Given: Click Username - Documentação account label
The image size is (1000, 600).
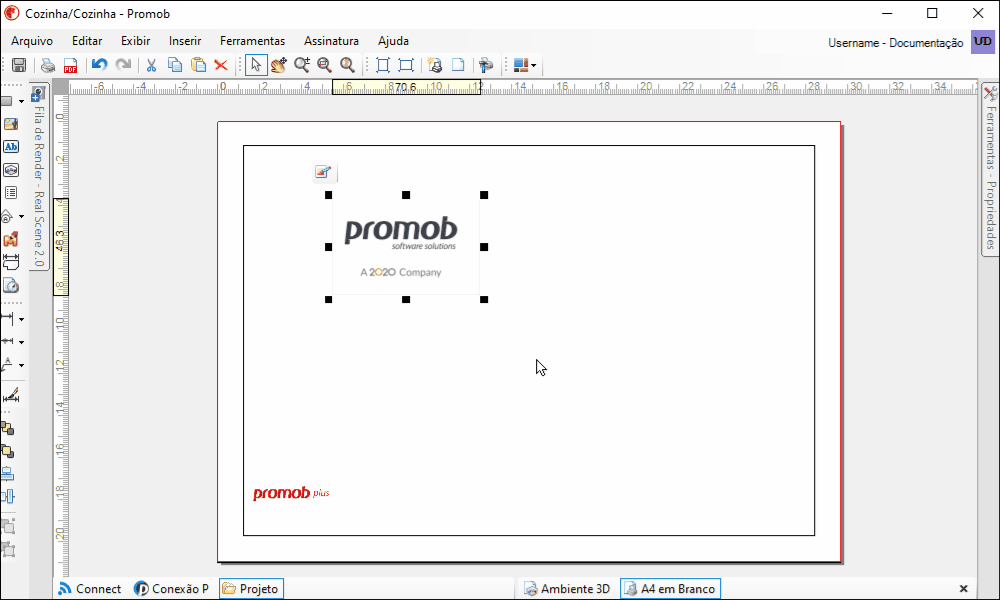Looking at the screenshot, I should (x=895, y=43).
